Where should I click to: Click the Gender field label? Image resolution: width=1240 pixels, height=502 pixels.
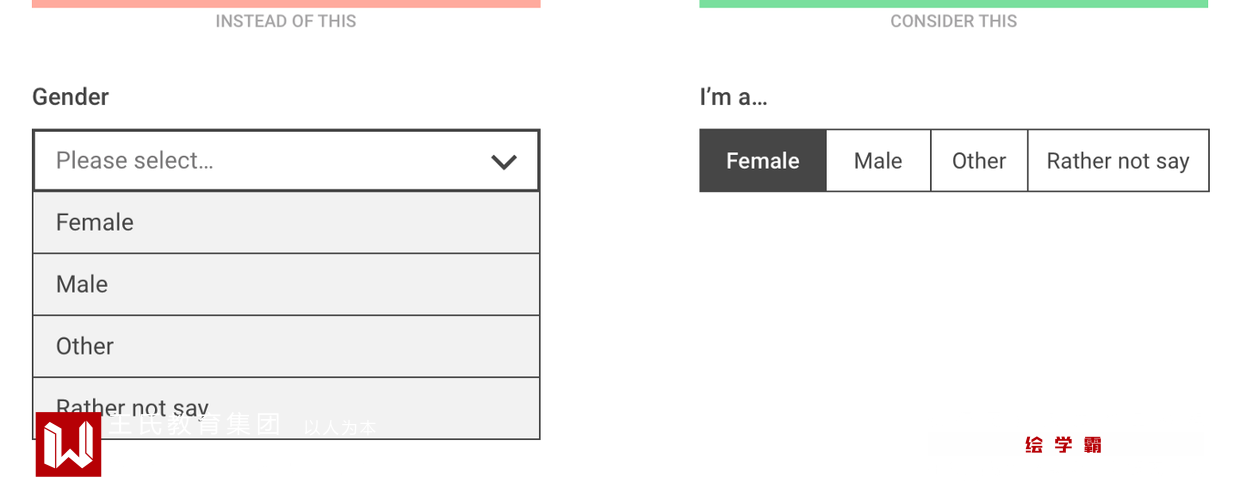70,97
